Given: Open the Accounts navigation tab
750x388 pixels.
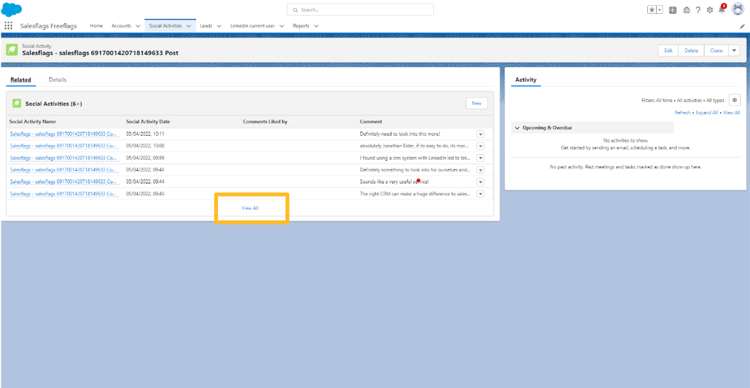Looking at the screenshot, I should 121,26.
